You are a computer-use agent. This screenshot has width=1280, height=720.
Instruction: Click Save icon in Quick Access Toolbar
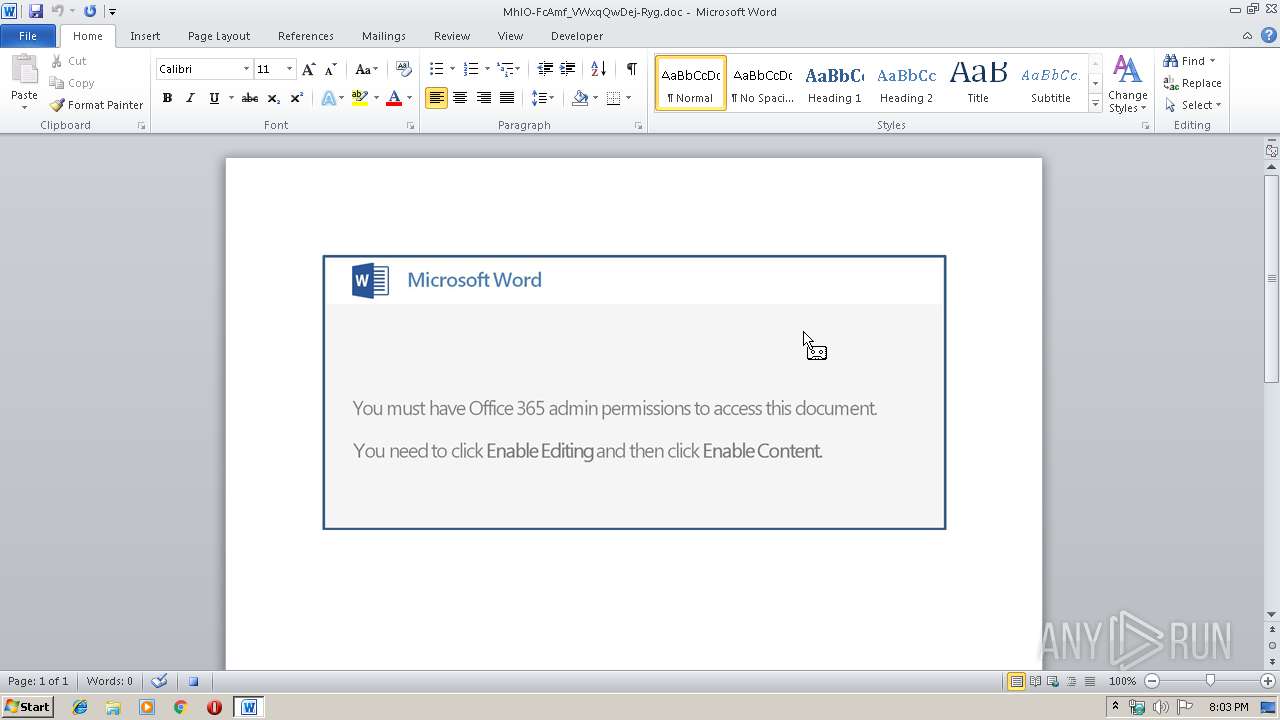coord(36,11)
